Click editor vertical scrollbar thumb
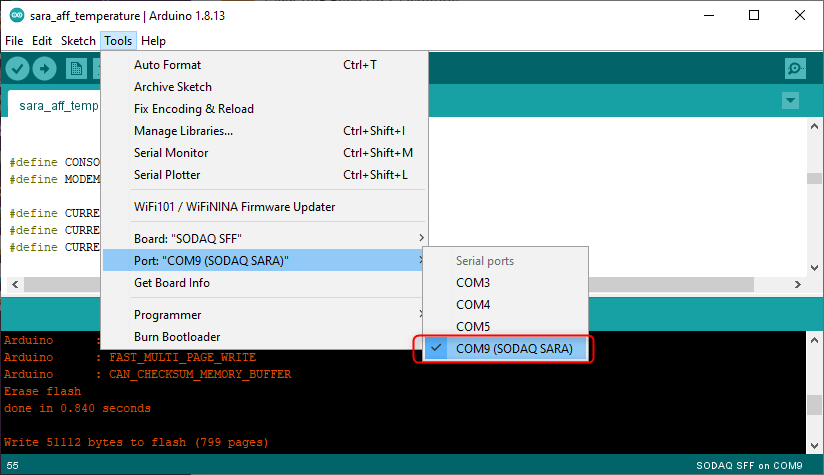 tap(814, 178)
